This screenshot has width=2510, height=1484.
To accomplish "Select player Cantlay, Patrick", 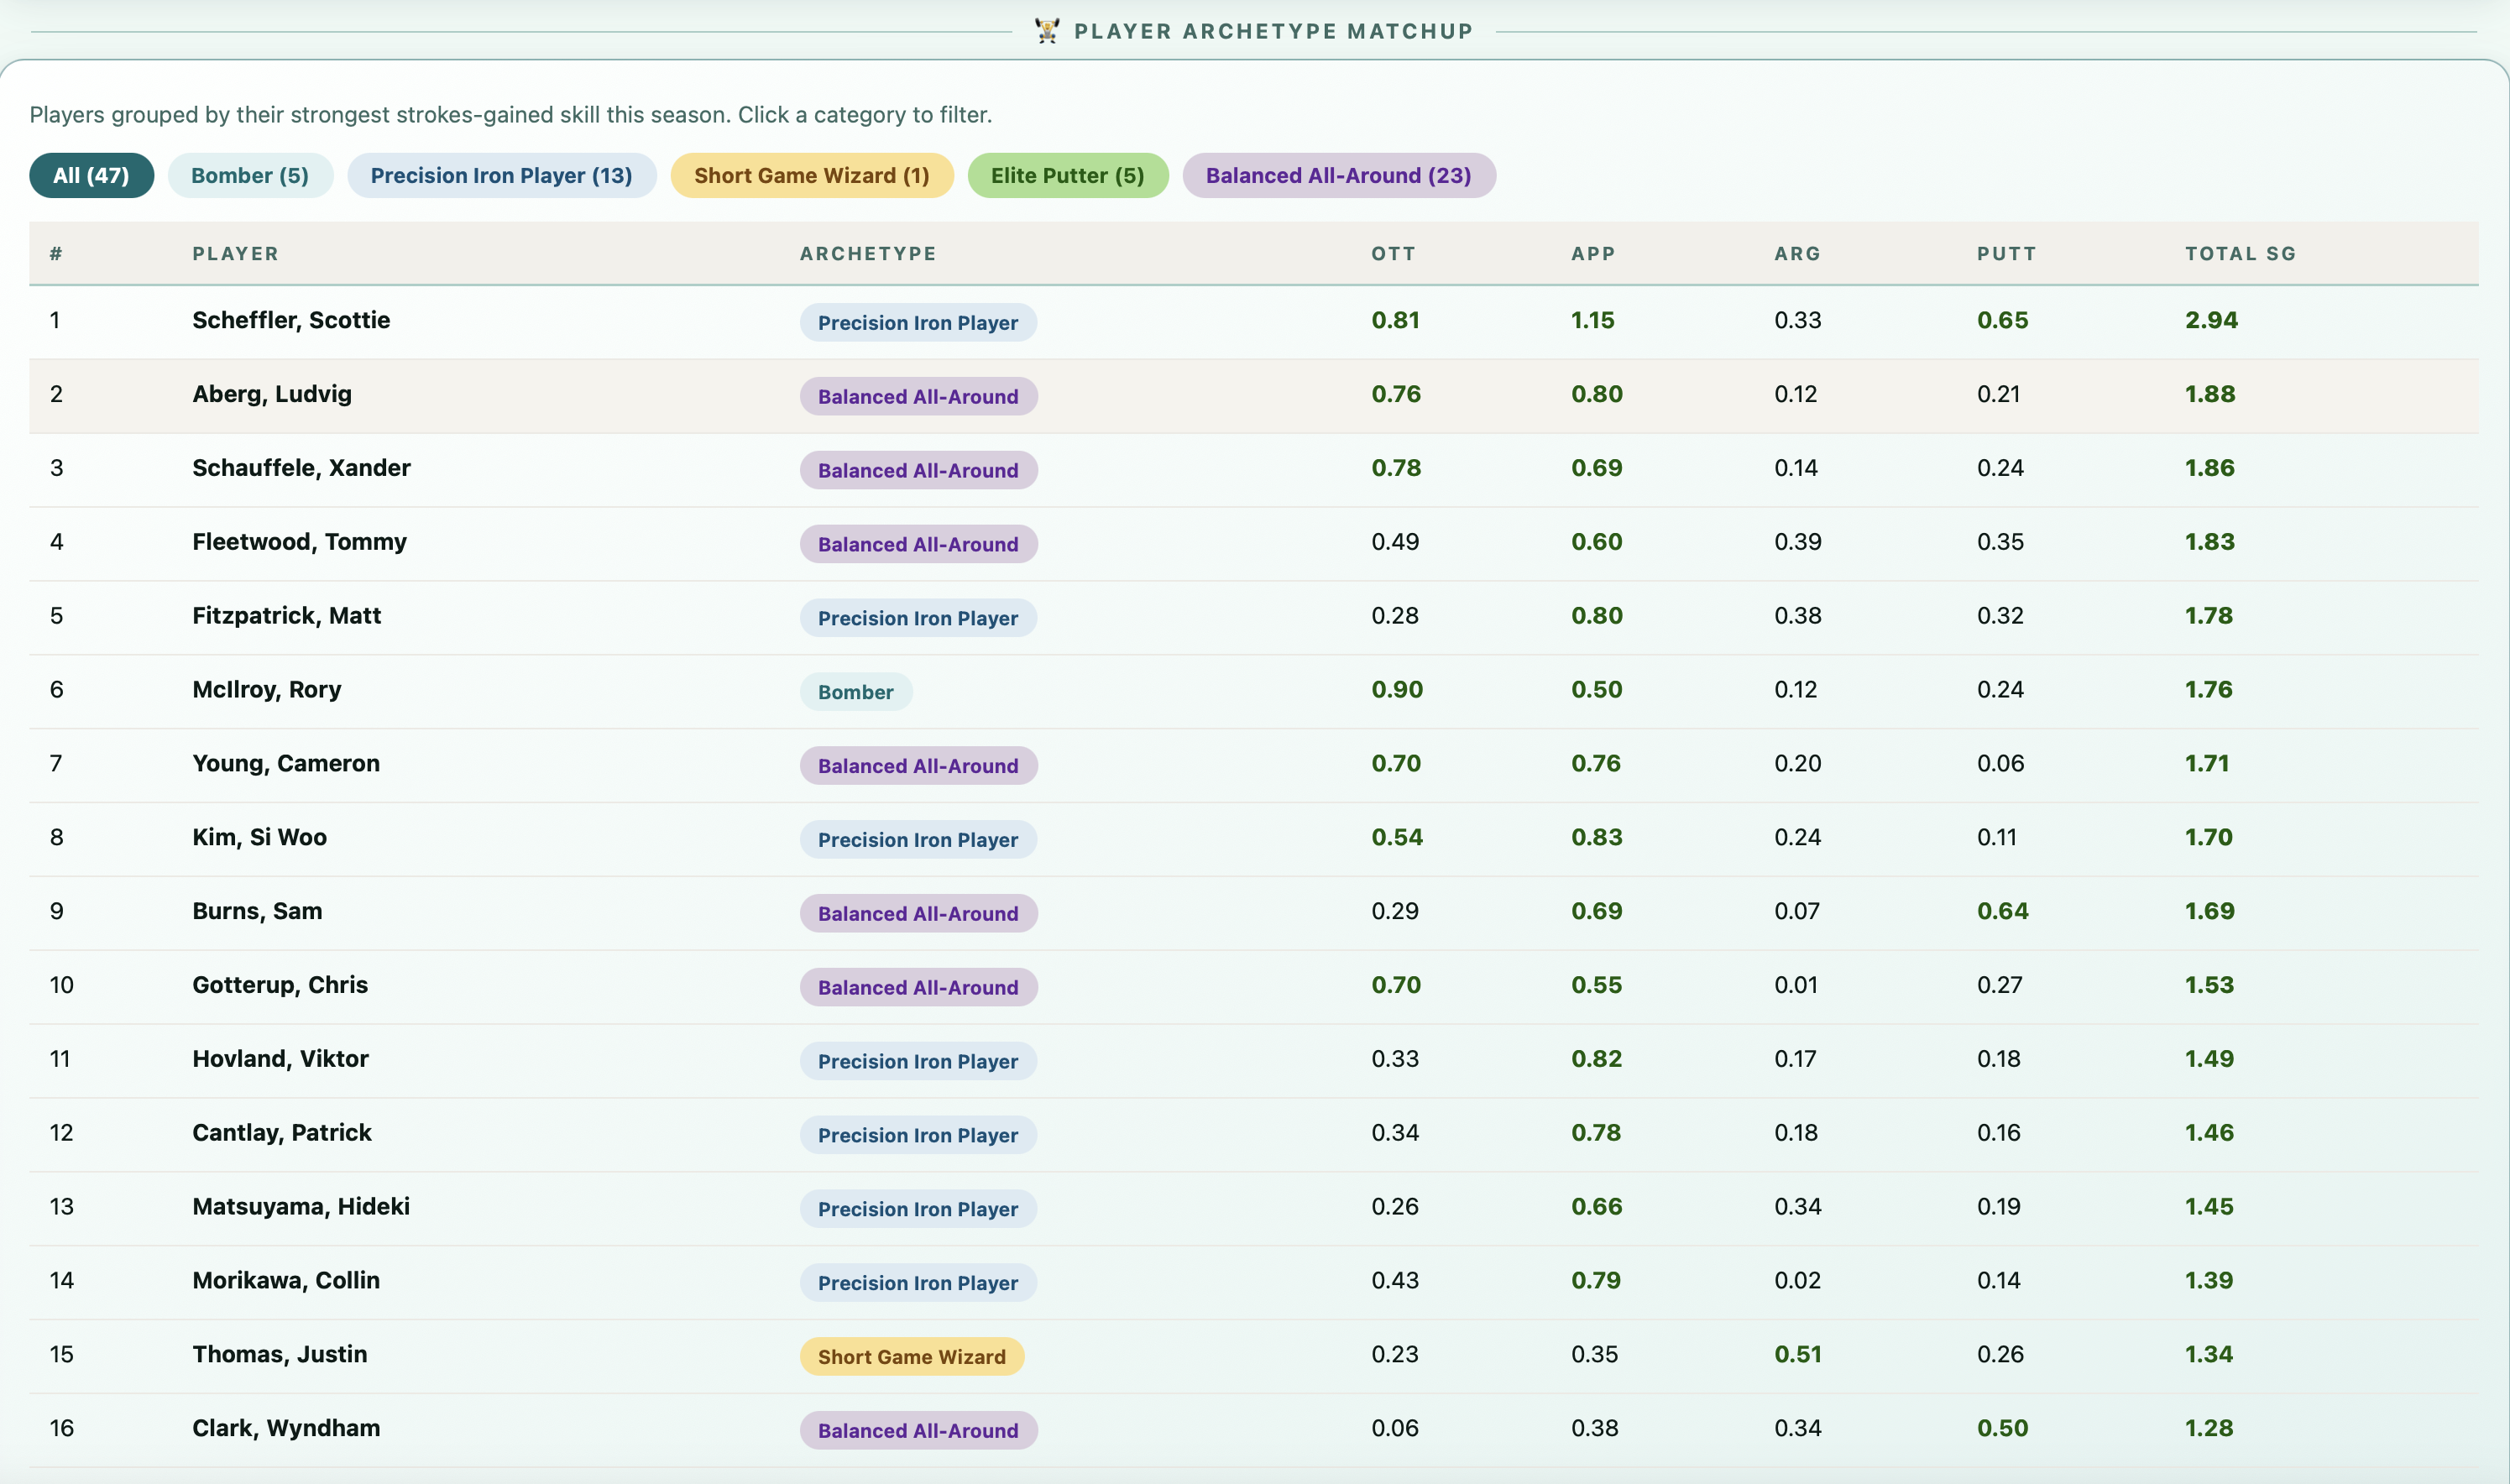I will [282, 1133].
